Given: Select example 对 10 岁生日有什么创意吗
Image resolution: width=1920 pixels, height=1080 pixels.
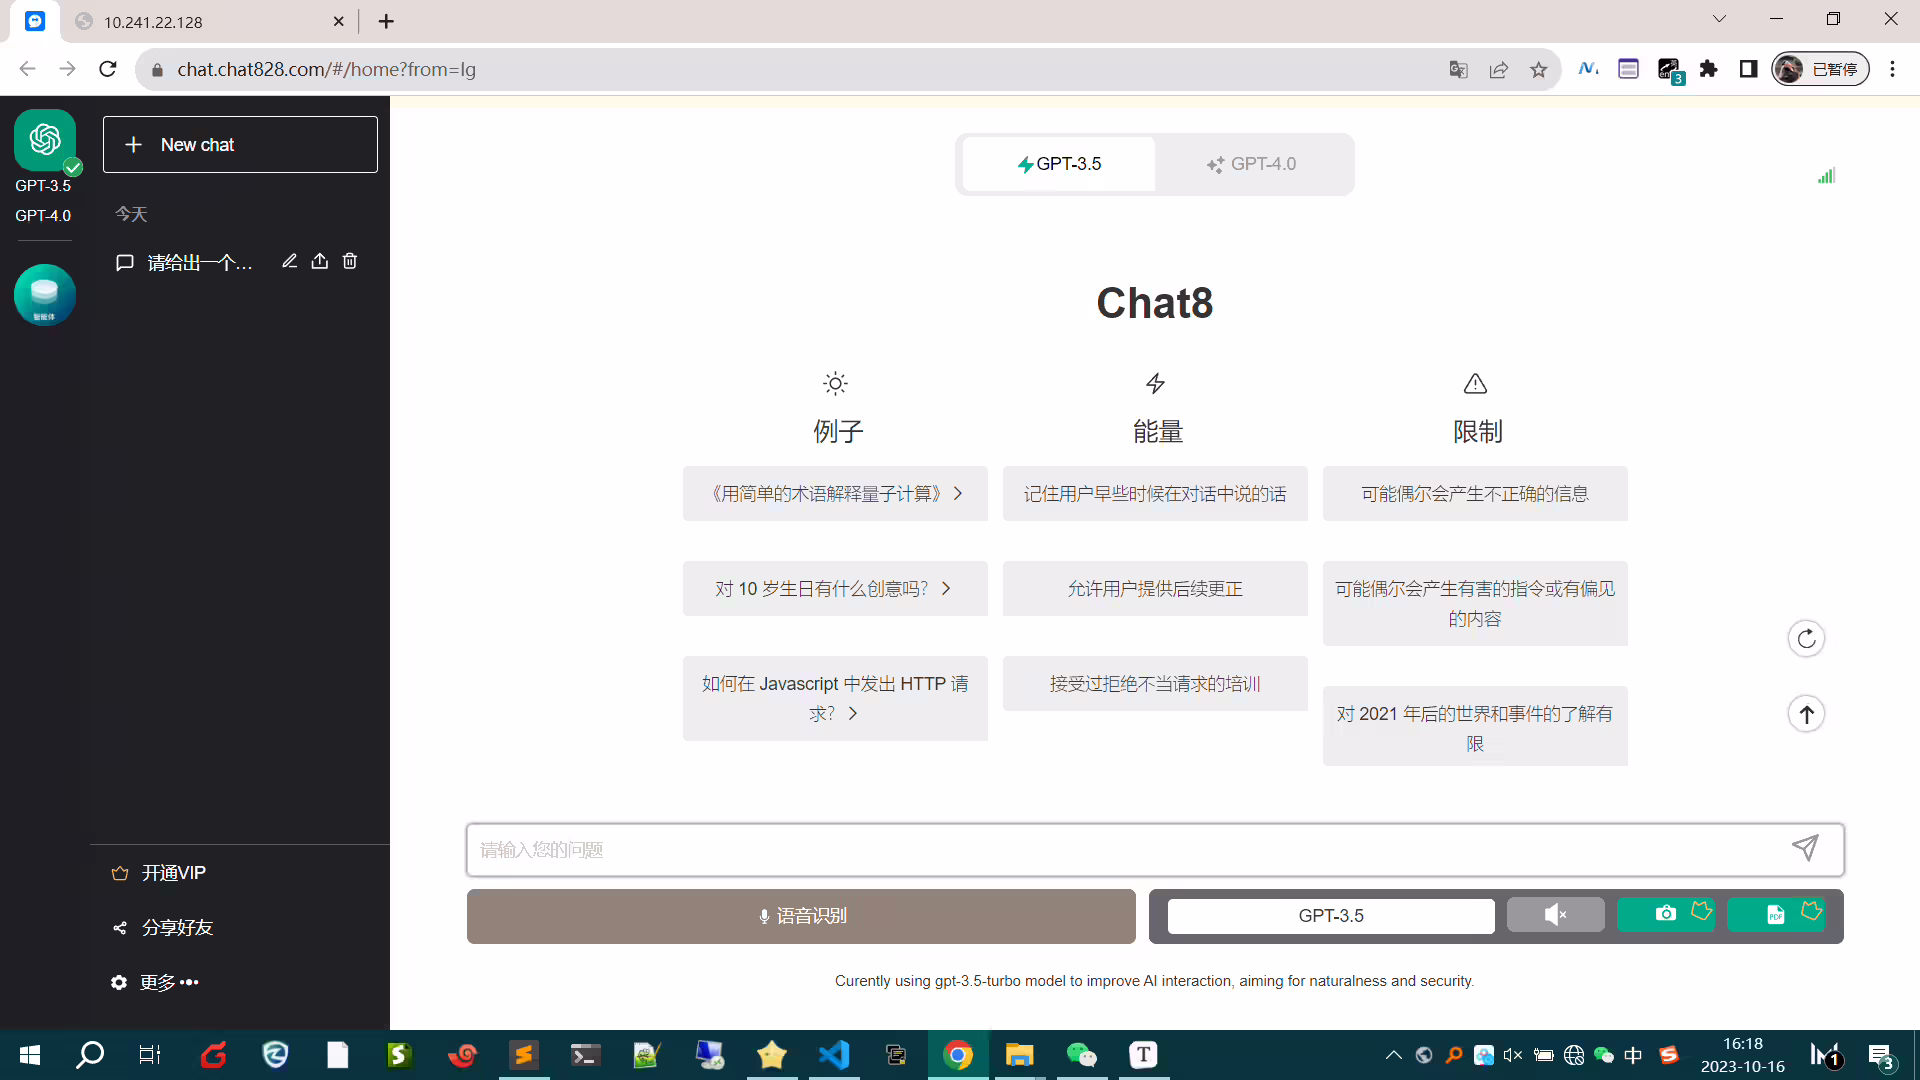Looking at the screenshot, I should [x=835, y=589].
